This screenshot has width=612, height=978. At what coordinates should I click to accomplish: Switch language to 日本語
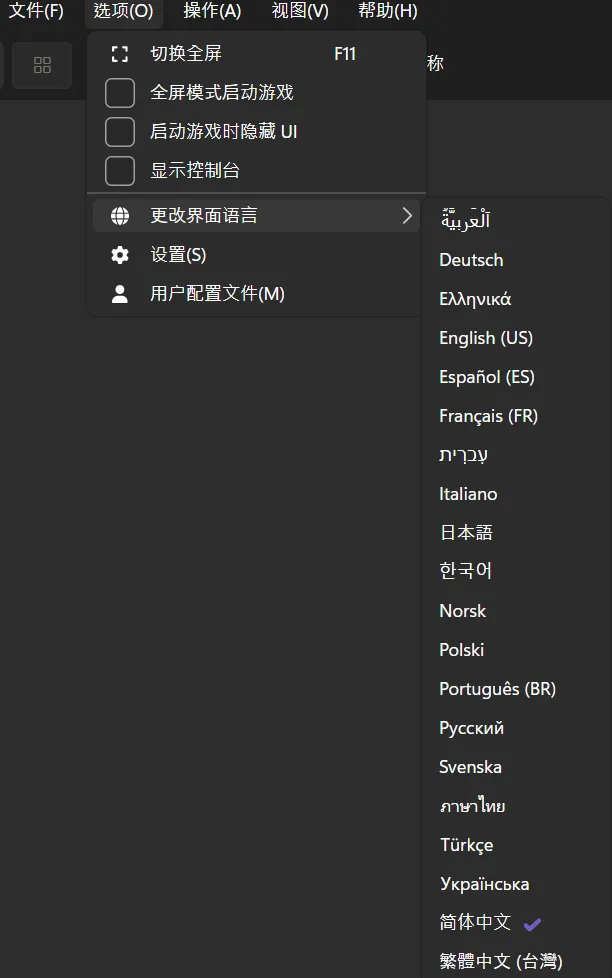pos(466,533)
